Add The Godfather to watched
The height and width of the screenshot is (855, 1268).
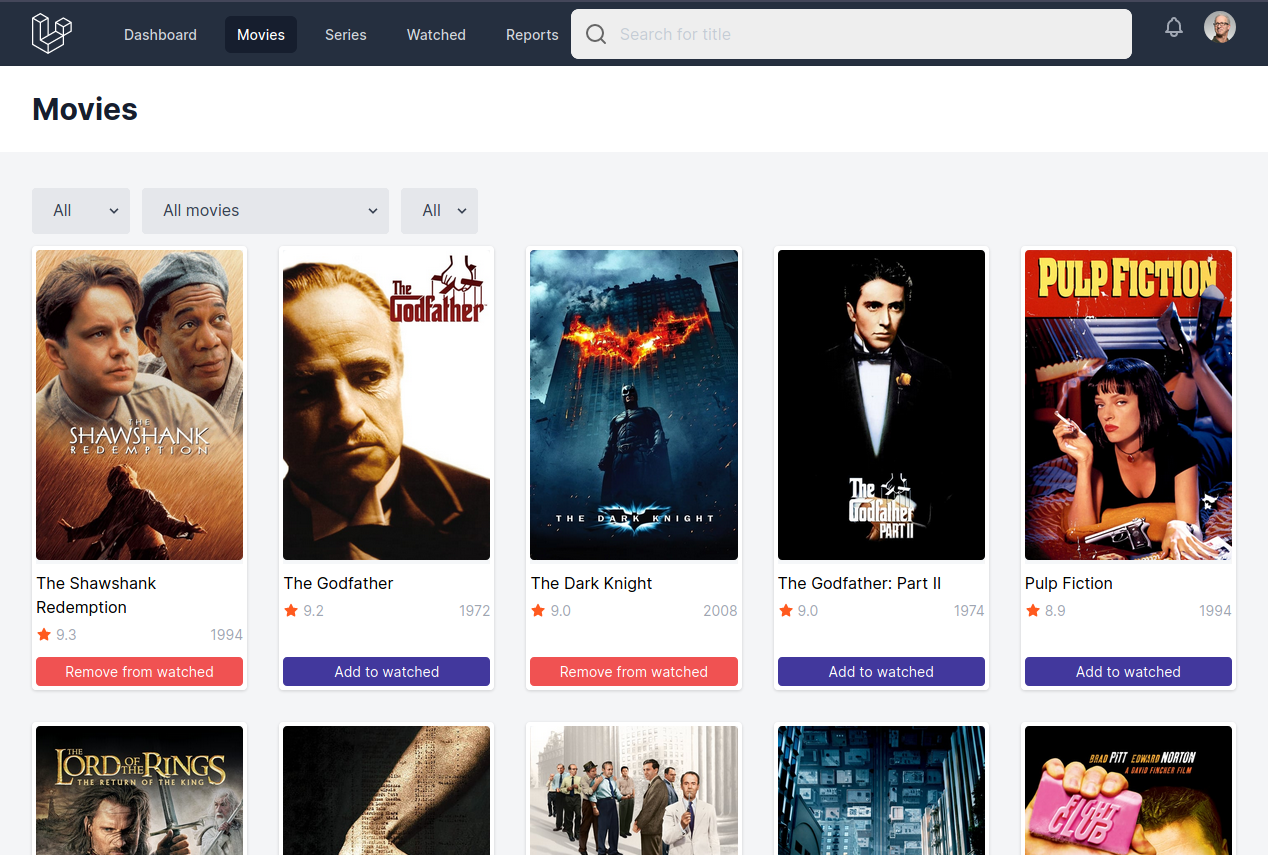(x=386, y=672)
